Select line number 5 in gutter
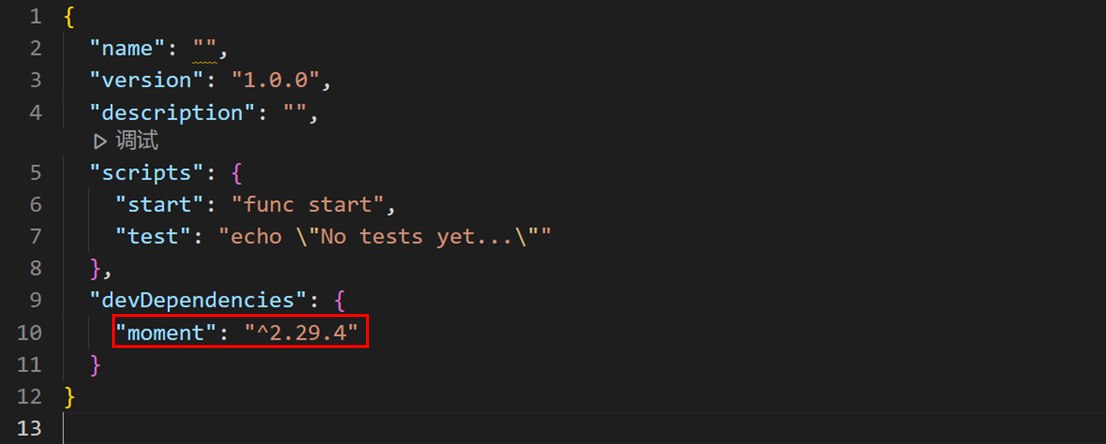This screenshot has width=1106, height=444. 35,173
